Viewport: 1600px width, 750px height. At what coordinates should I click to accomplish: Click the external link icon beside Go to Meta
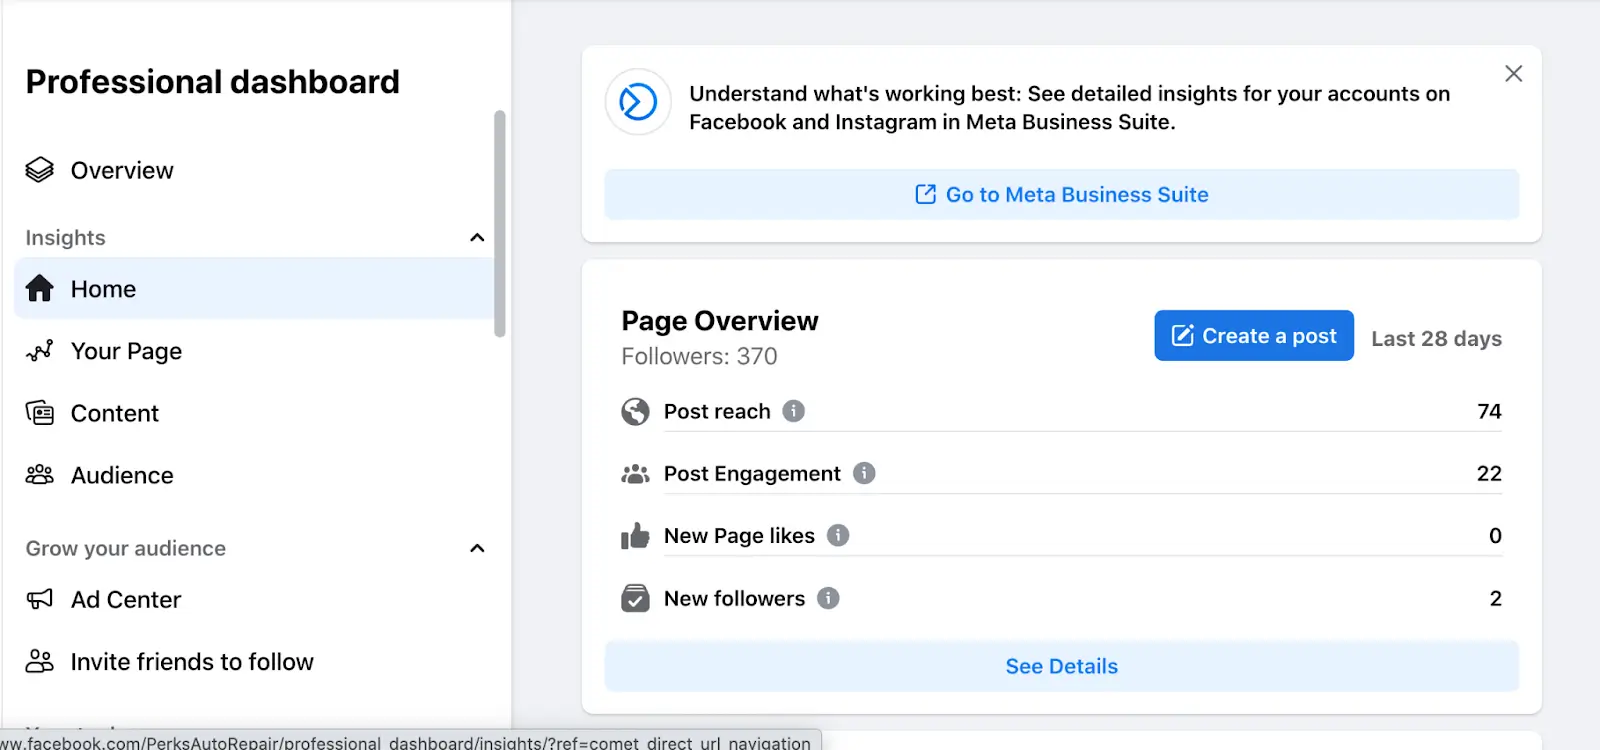click(926, 194)
